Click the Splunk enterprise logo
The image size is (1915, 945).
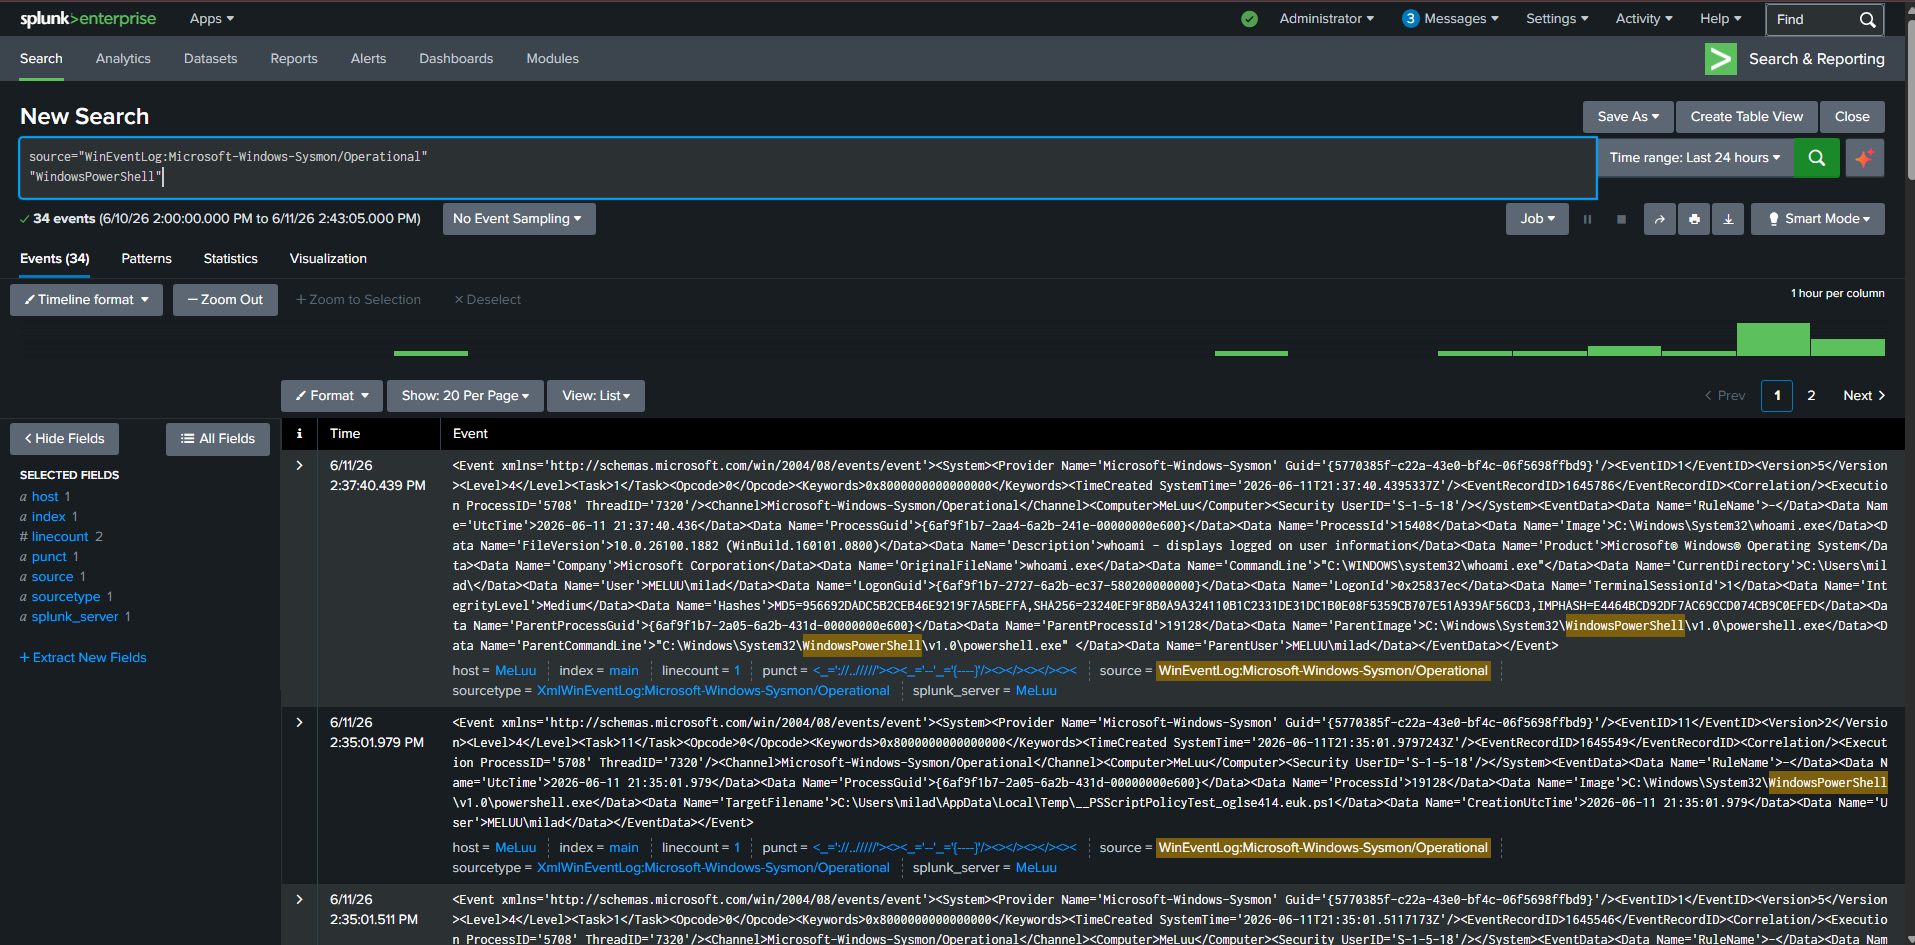click(88, 19)
